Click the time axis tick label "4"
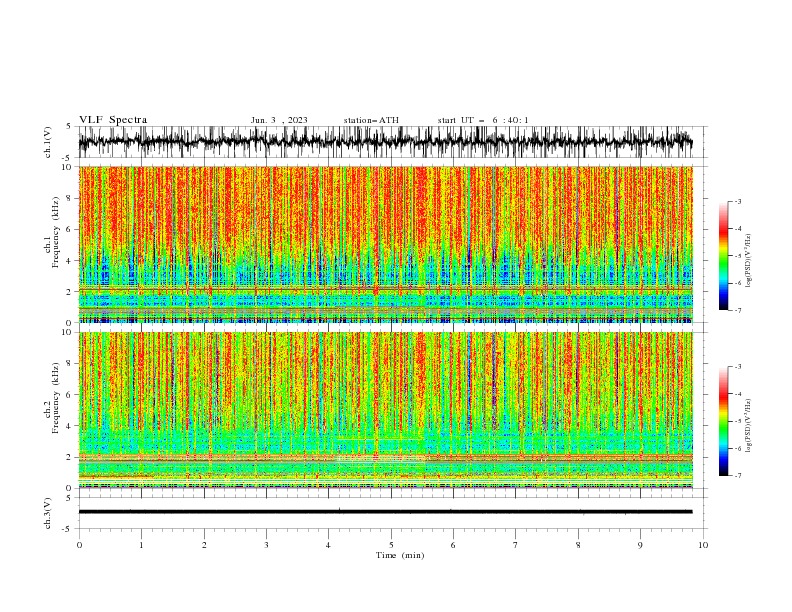Screen dimensions: 792x612 pyautogui.click(x=328, y=545)
